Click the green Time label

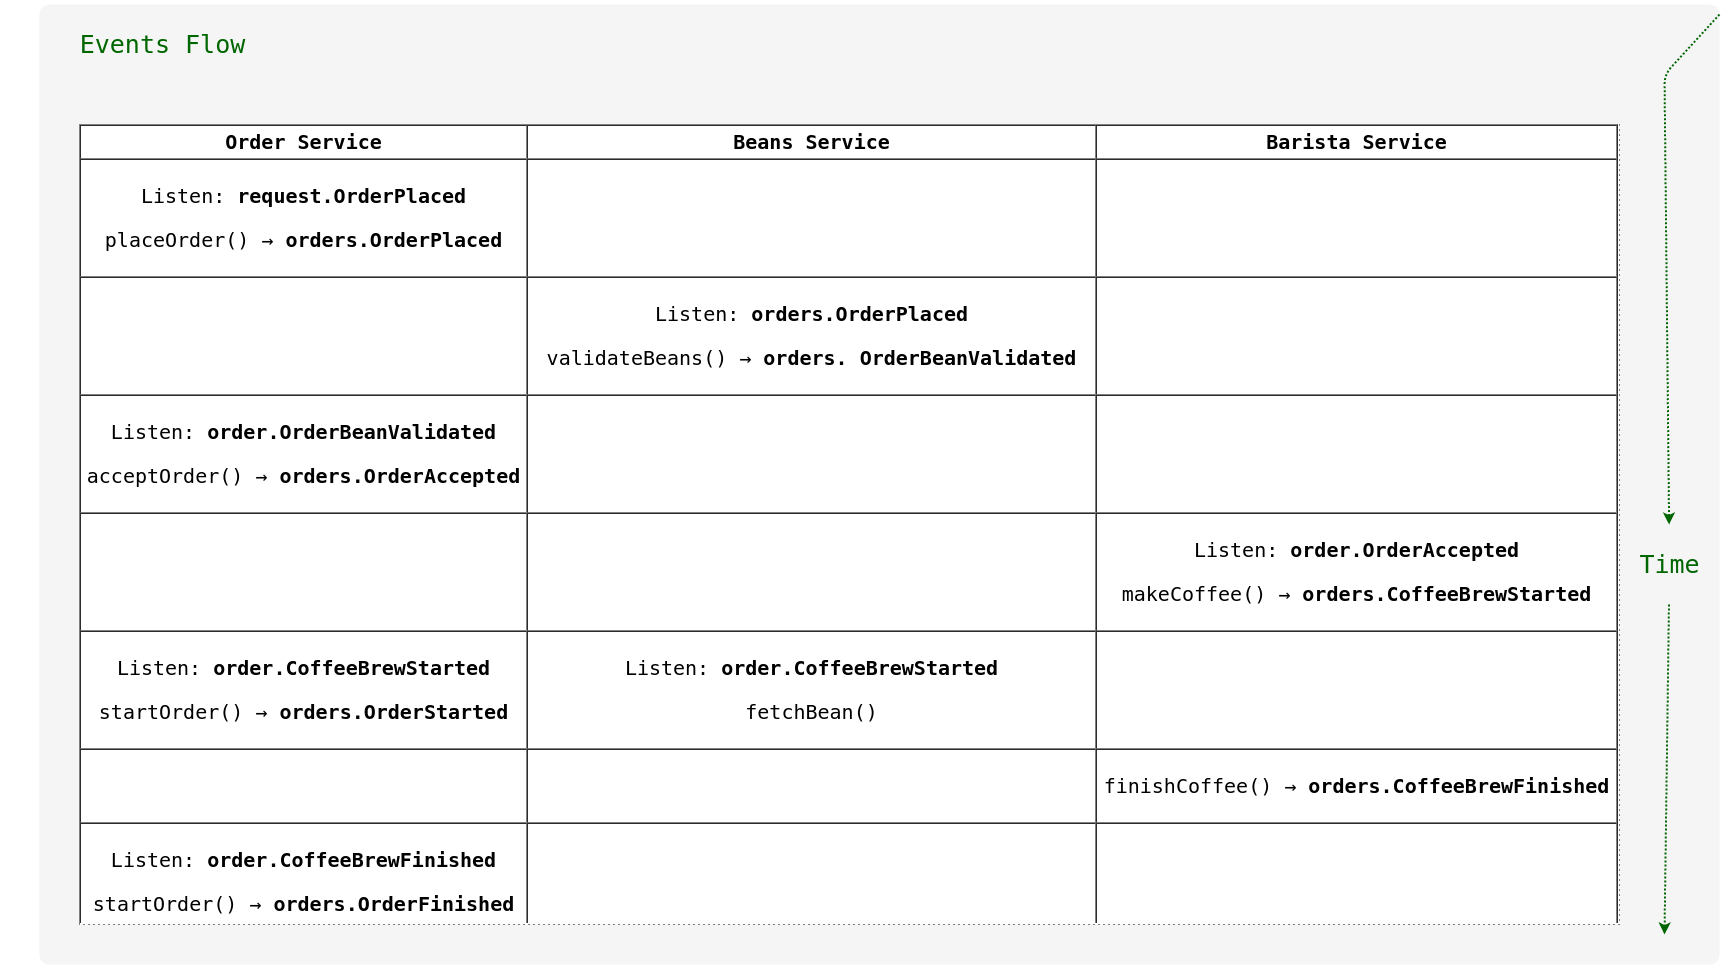click(x=1668, y=565)
